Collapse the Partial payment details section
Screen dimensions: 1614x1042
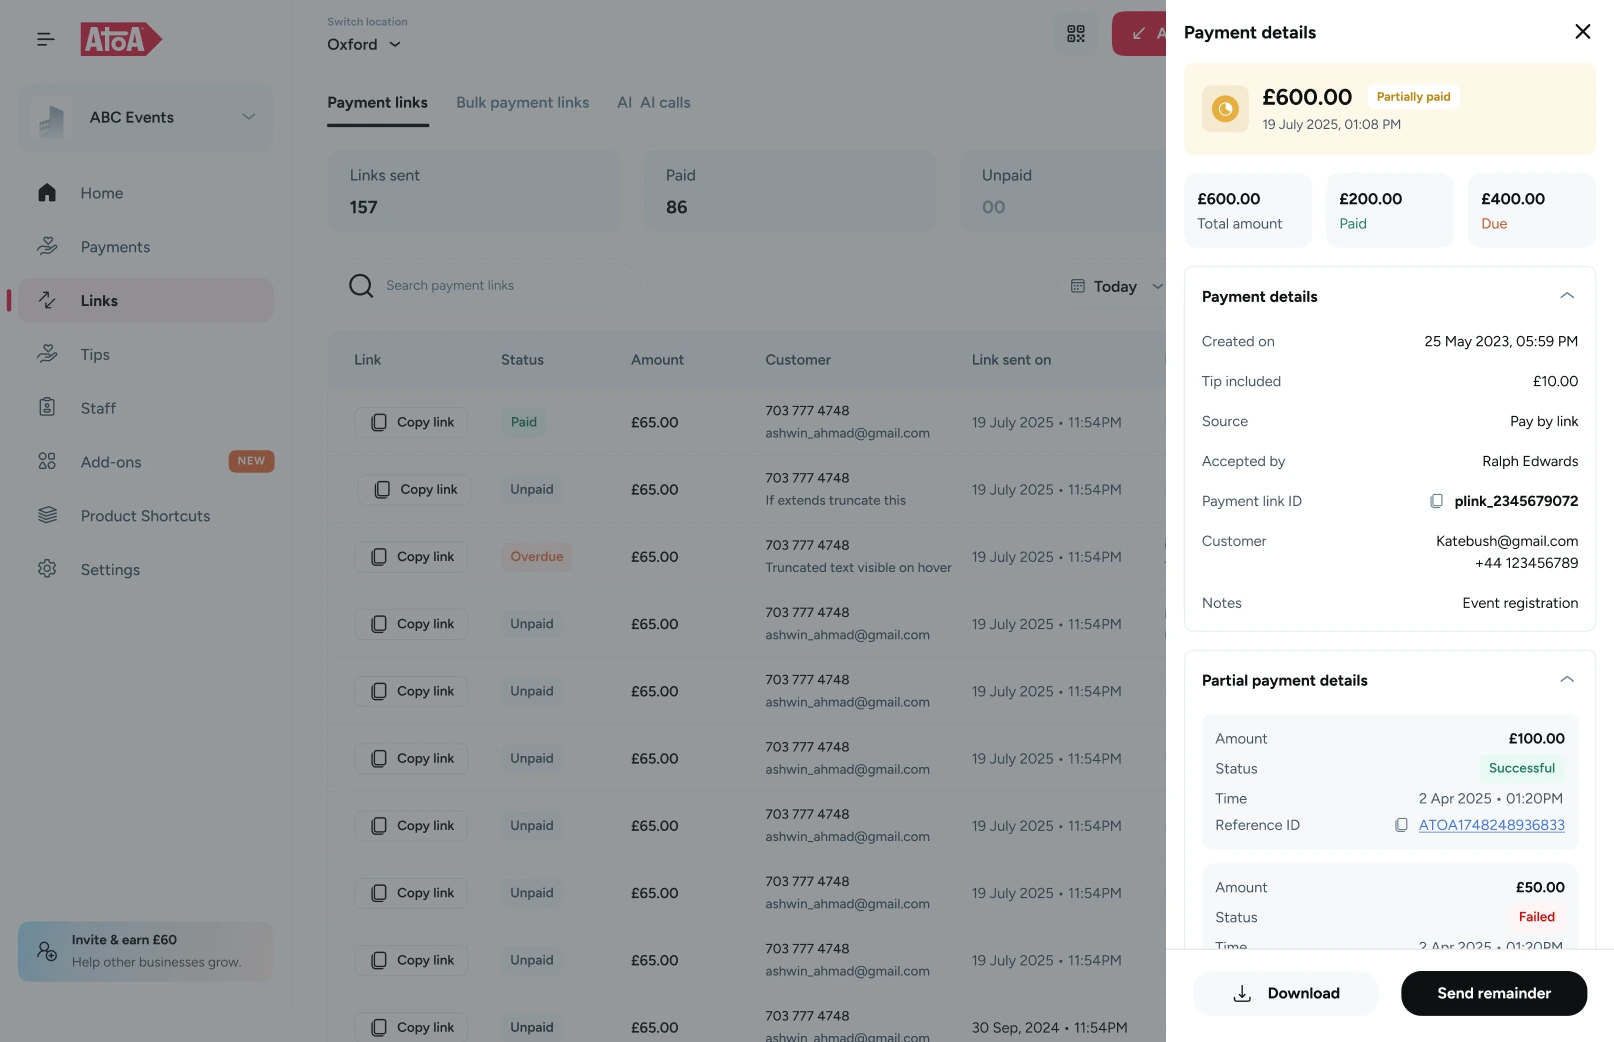pyautogui.click(x=1567, y=680)
